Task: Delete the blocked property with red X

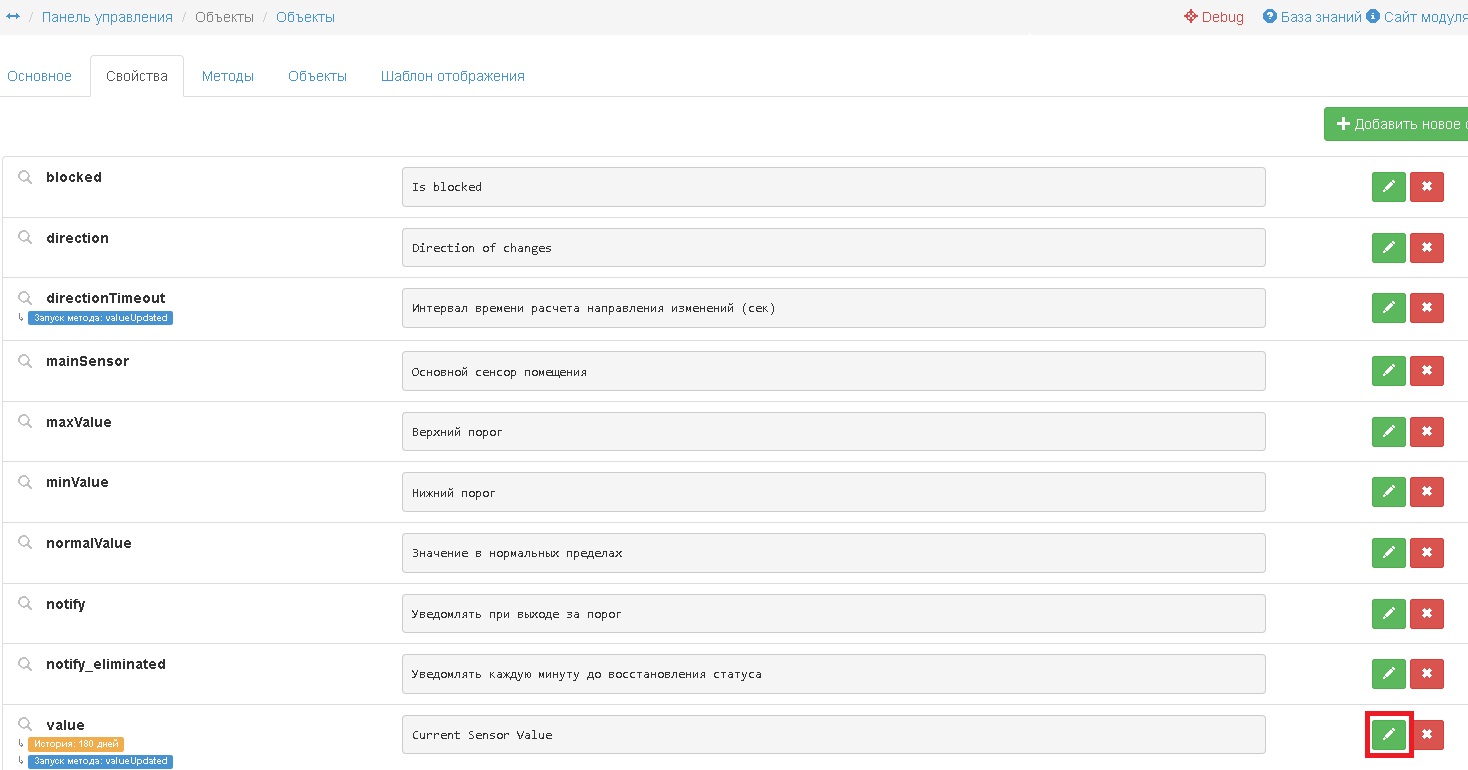Action: coord(1427,187)
